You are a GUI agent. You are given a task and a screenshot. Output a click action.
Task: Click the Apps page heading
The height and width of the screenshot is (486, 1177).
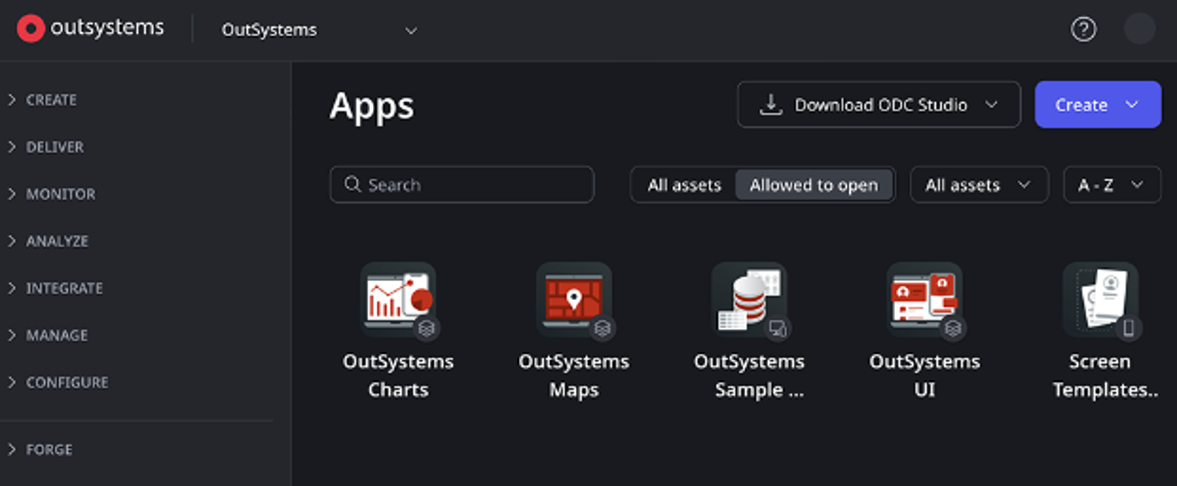coord(372,107)
